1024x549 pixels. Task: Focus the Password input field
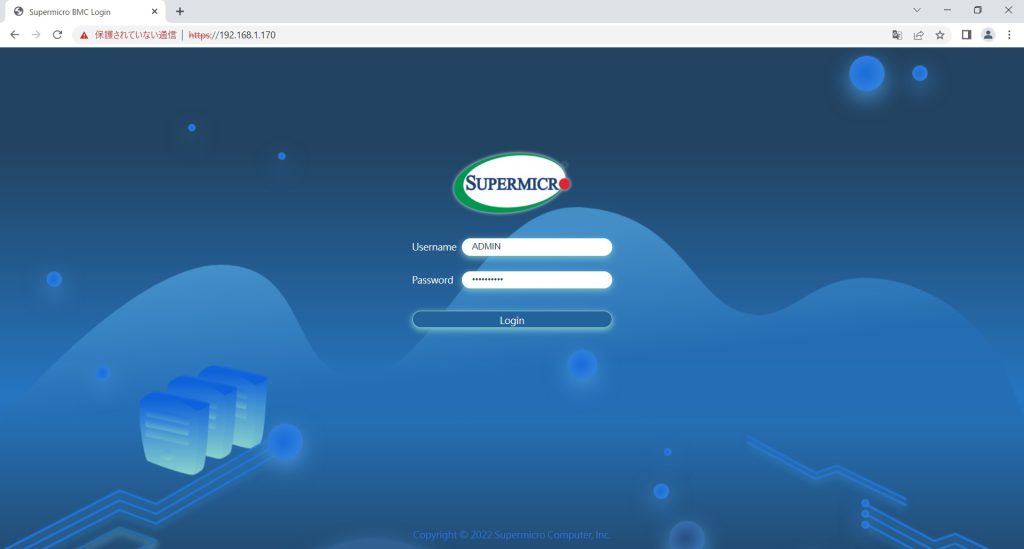click(537, 280)
